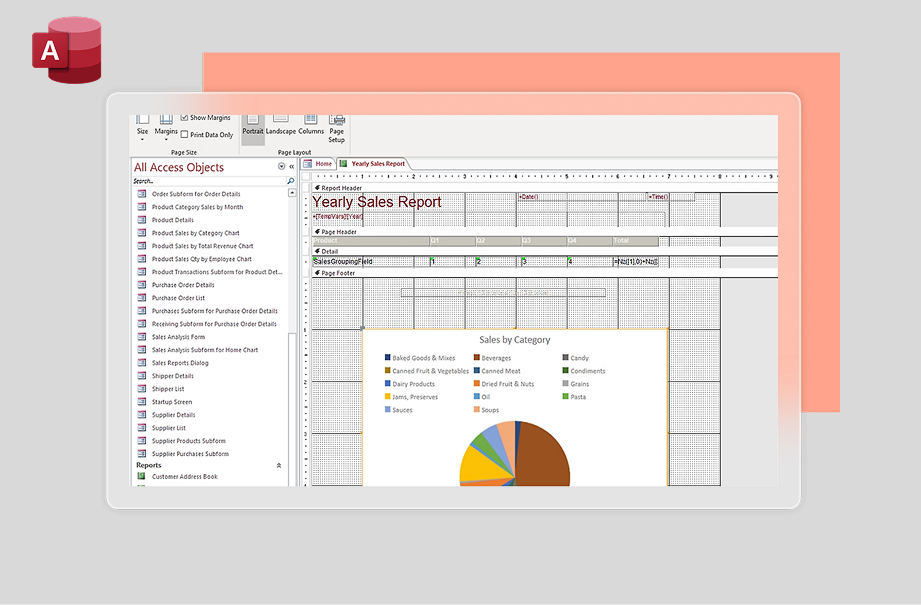
Task: Open the Page Setup dialog
Action: click(x=337, y=128)
